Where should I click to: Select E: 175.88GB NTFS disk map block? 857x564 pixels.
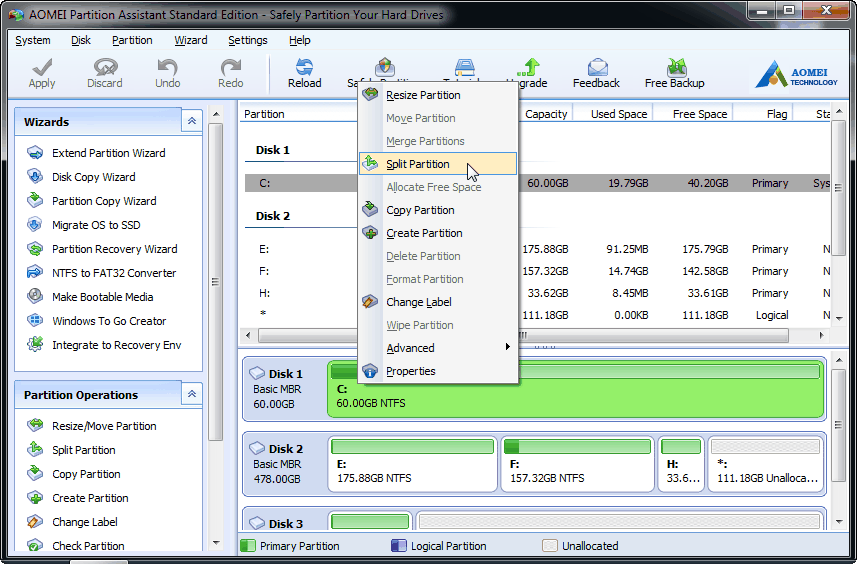click(x=413, y=463)
